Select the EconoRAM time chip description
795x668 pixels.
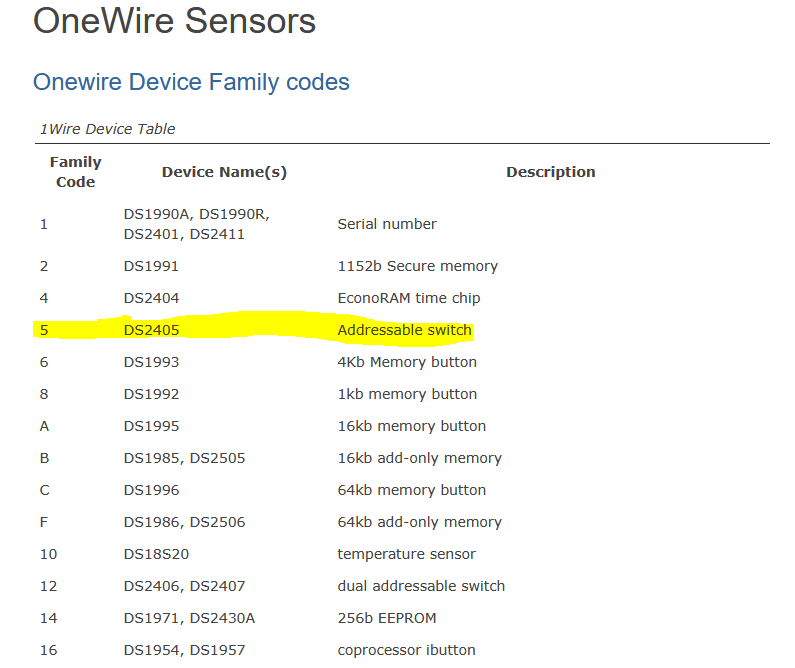(408, 298)
